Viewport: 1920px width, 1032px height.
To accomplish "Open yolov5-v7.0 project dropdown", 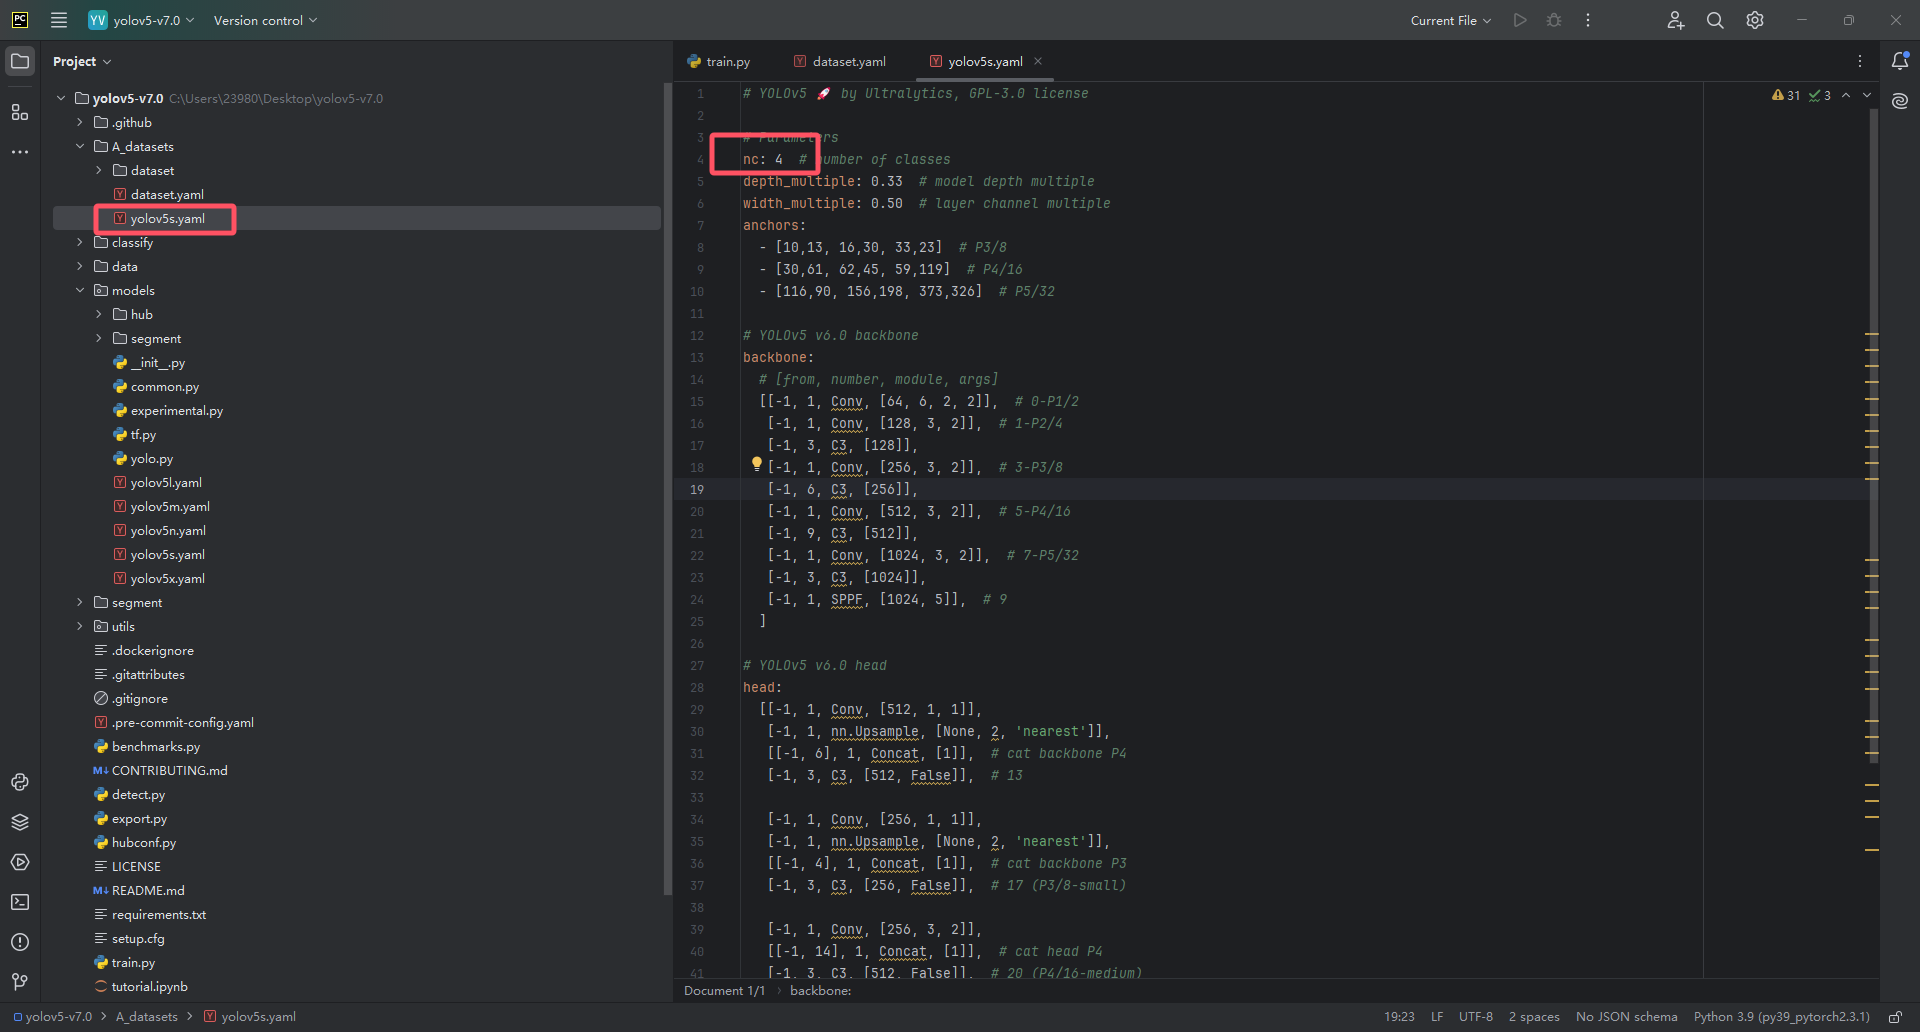I will coord(141,20).
